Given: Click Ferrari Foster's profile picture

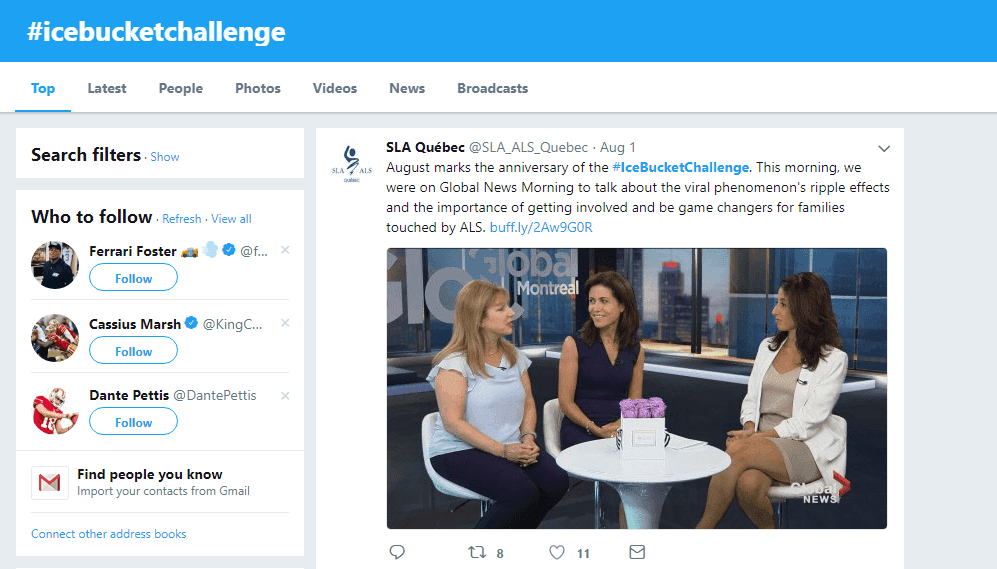Looking at the screenshot, I should [x=56, y=265].
